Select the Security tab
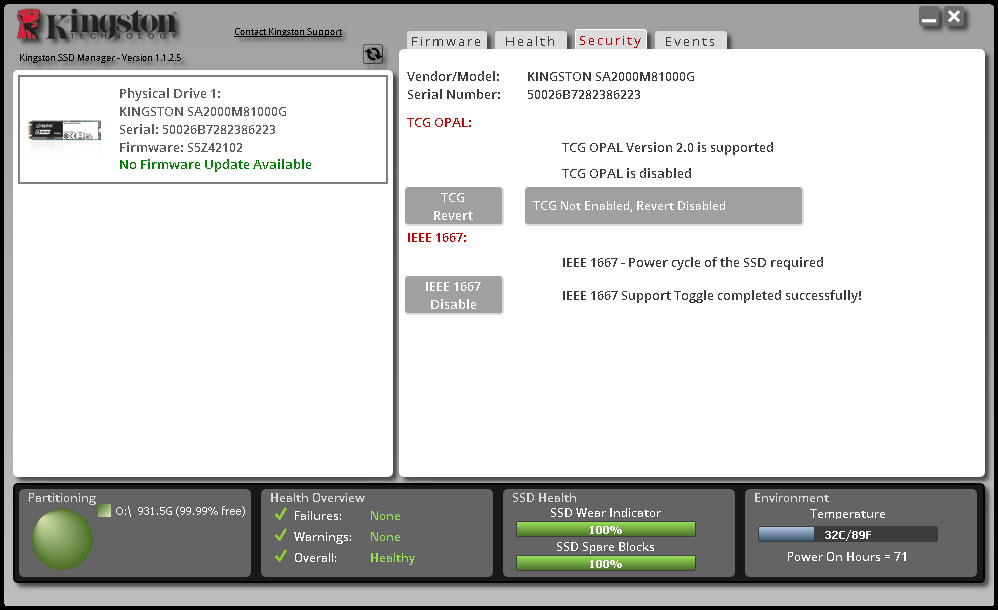The width and height of the screenshot is (998, 610). click(x=610, y=40)
